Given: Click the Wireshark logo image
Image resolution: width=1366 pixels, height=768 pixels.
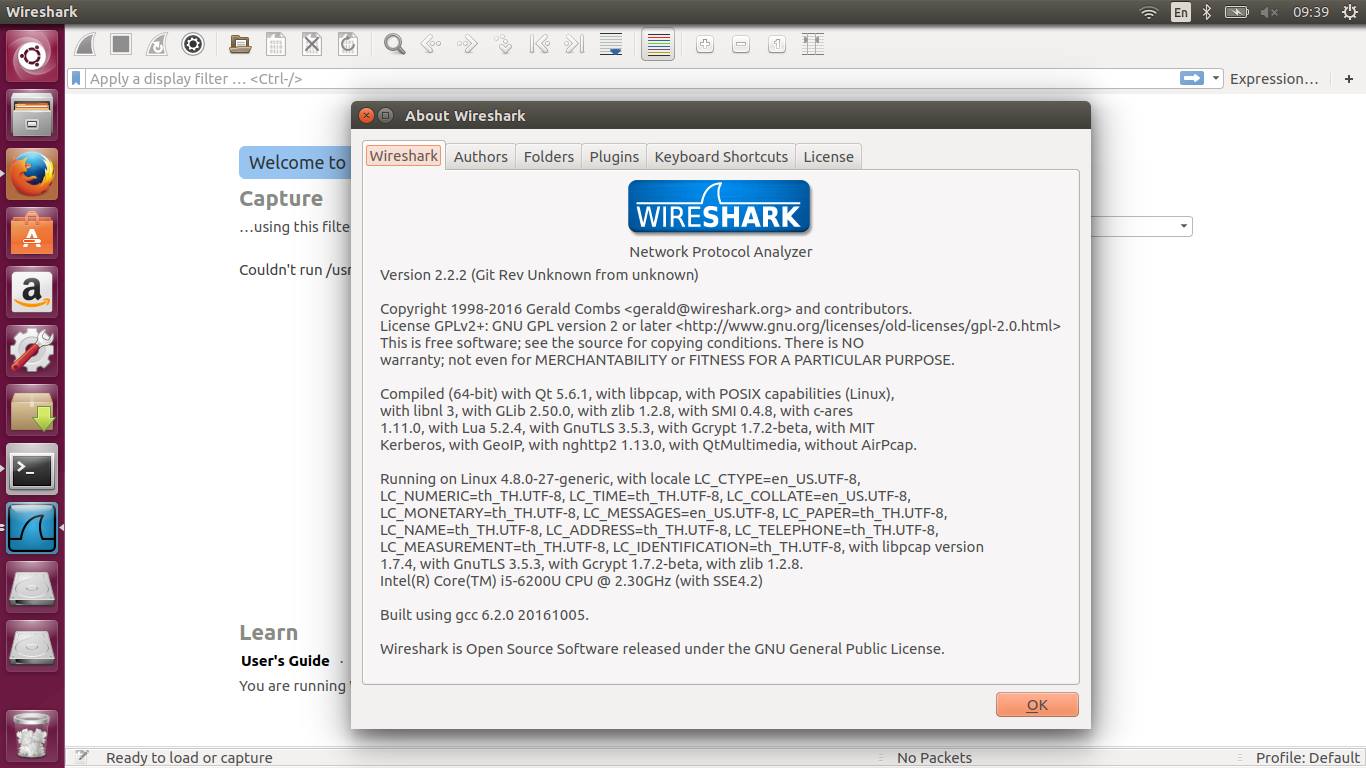Looking at the screenshot, I should pos(719,208).
